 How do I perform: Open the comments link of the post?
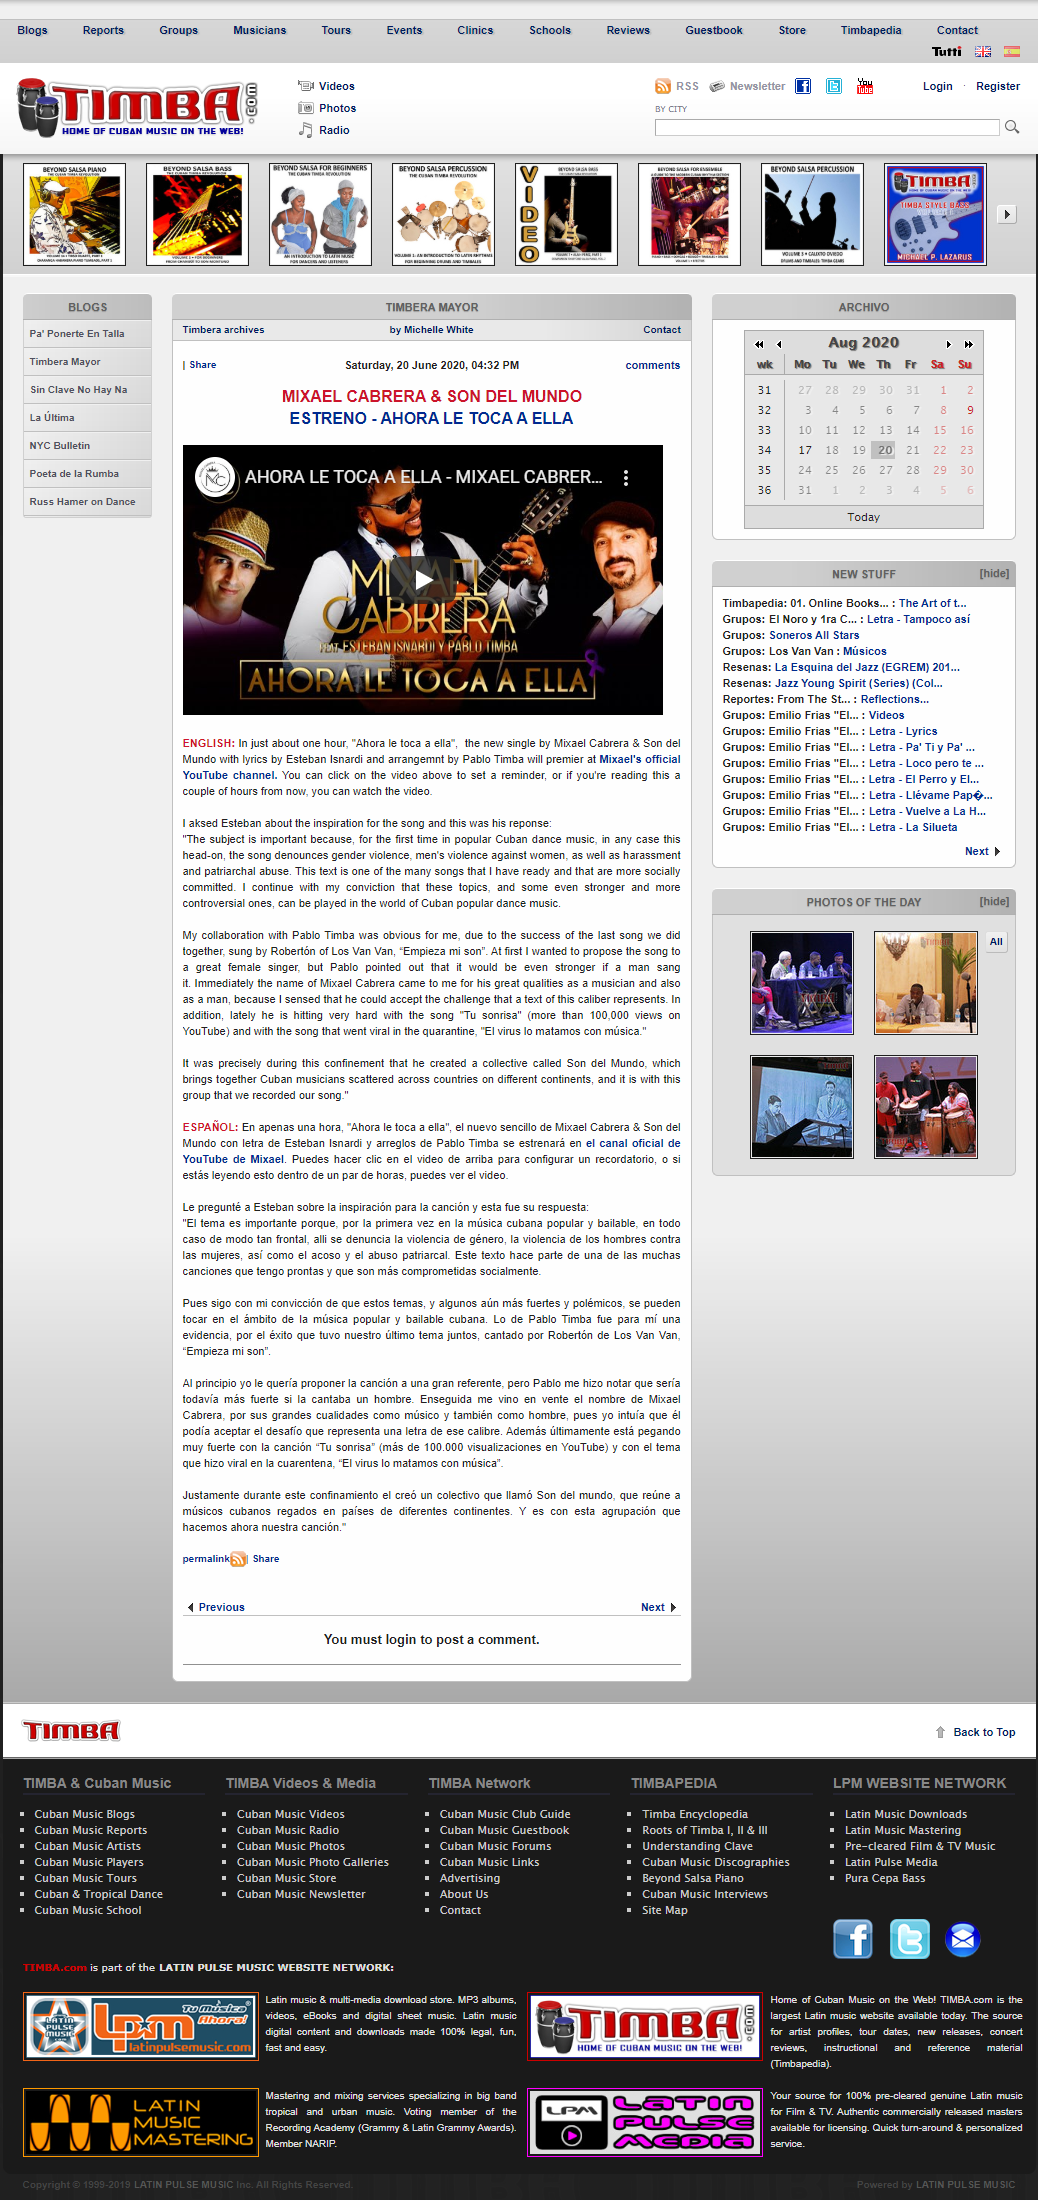coord(653,365)
